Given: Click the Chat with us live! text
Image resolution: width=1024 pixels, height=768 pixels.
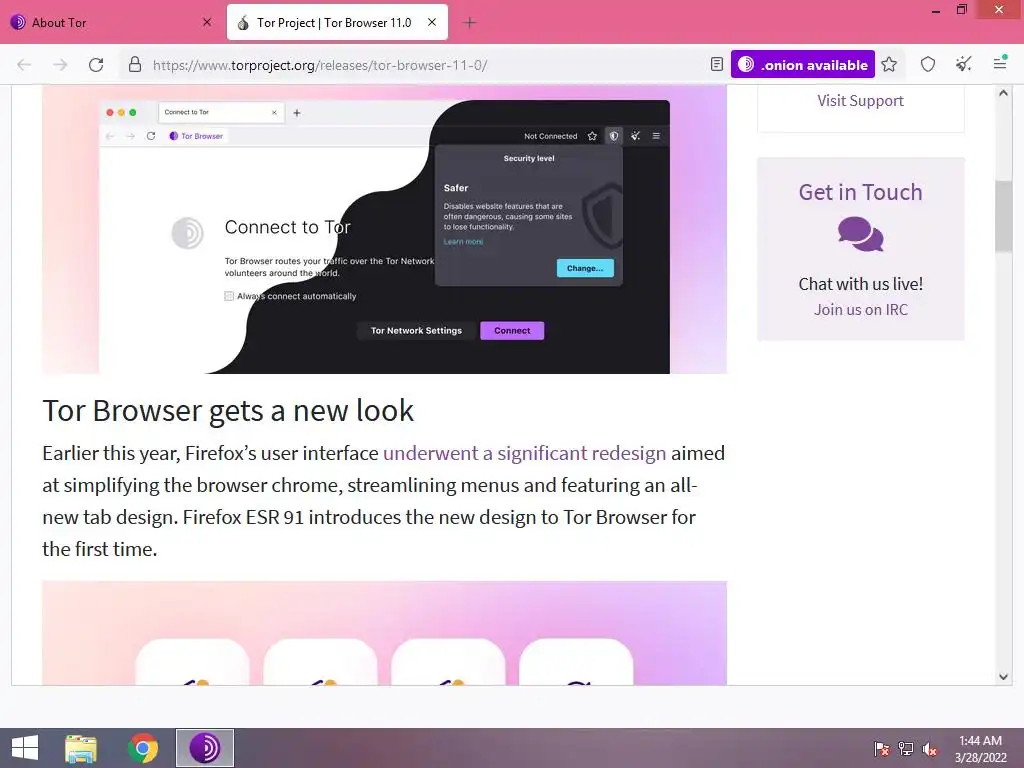Looking at the screenshot, I should point(861,284).
